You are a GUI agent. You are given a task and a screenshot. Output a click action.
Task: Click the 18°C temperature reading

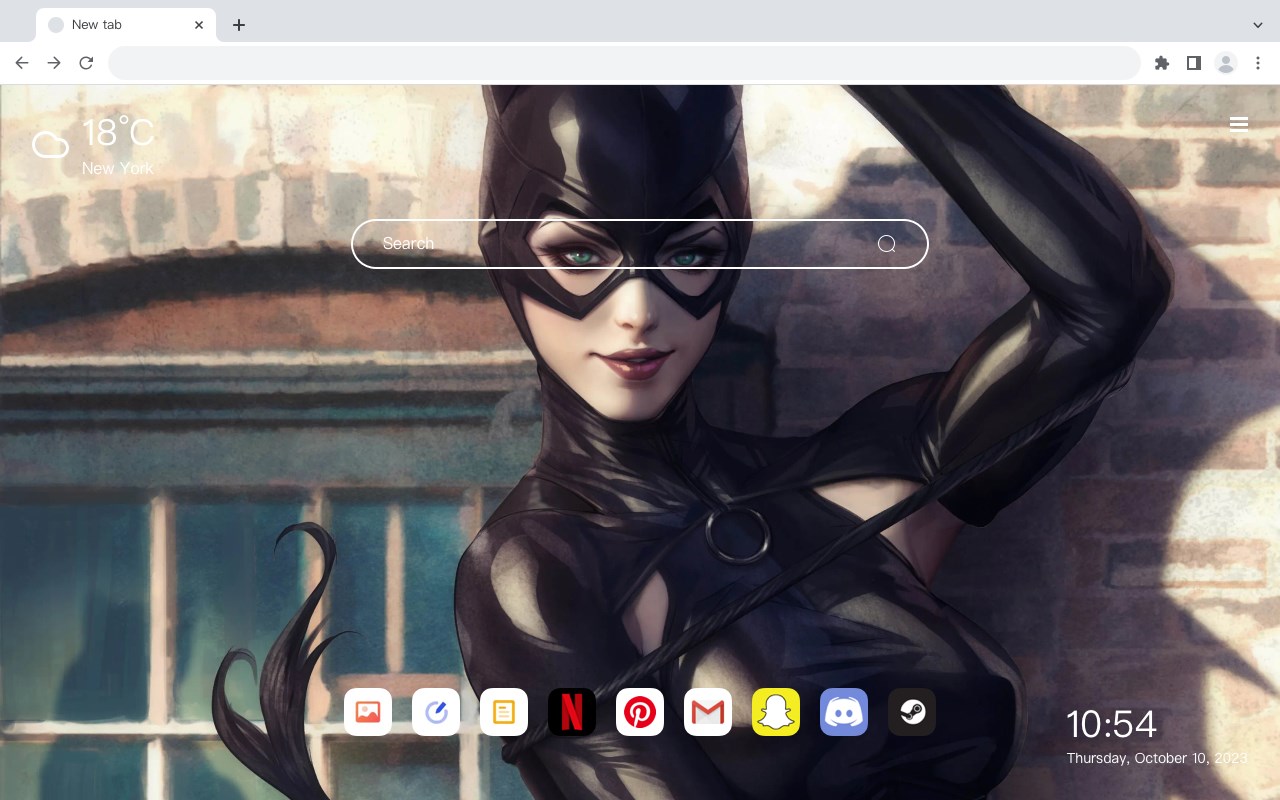[x=118, y=133]
